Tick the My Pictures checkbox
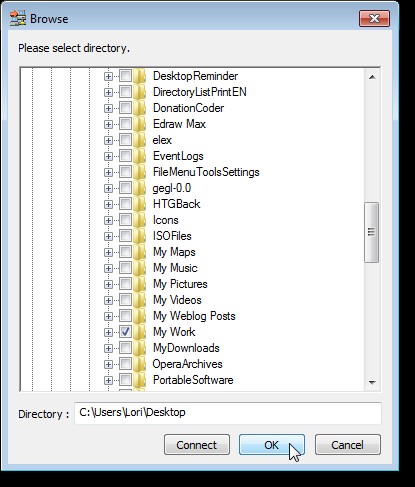This screenshot has height=487, width=415. pos(125,284)
